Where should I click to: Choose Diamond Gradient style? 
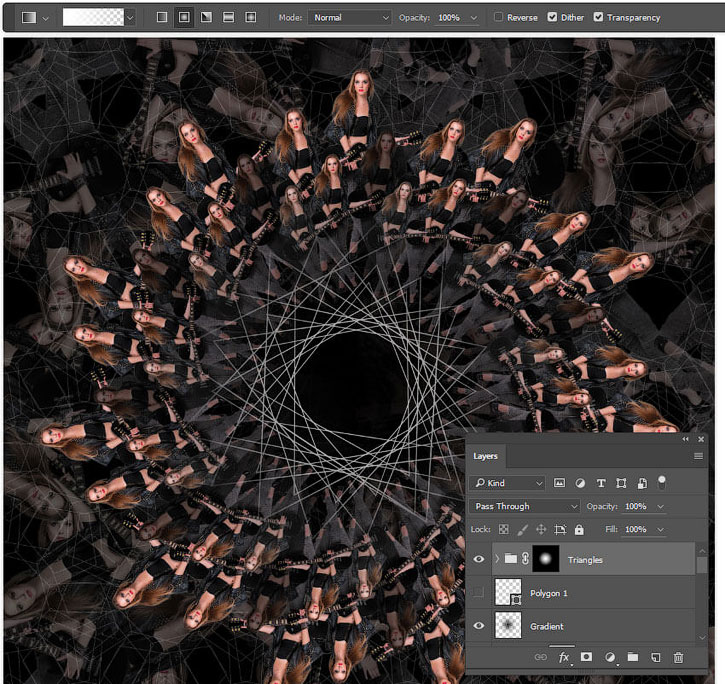(251, 18)
